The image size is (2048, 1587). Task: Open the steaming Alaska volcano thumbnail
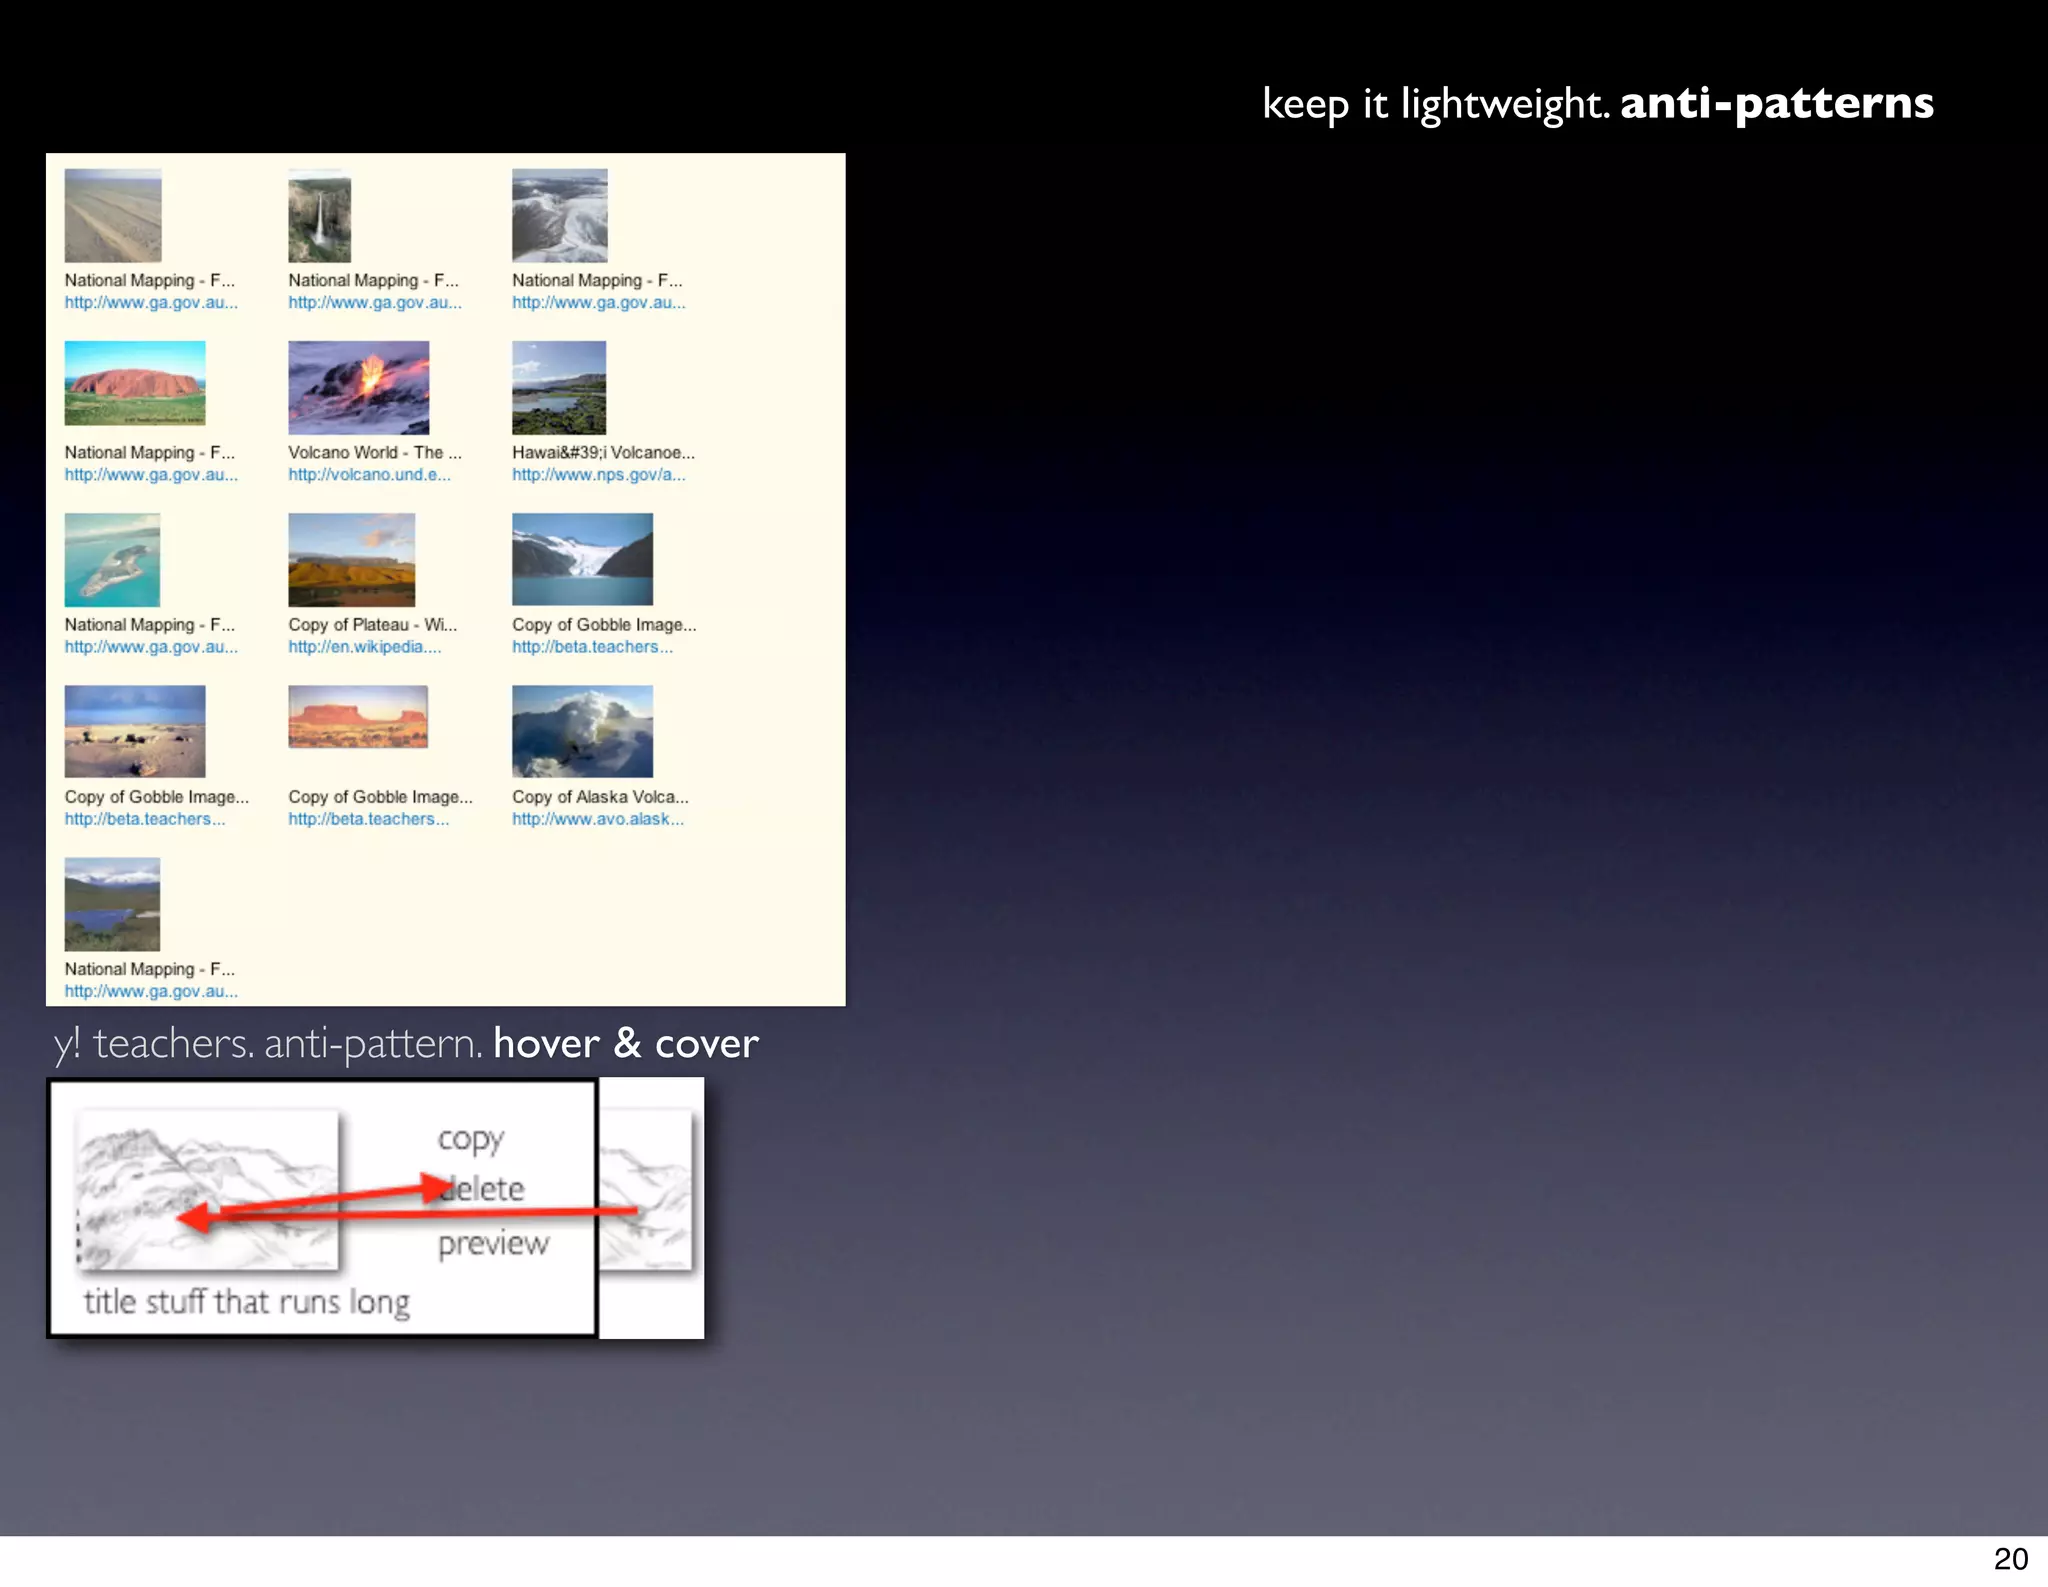click(x=583, y=731)
